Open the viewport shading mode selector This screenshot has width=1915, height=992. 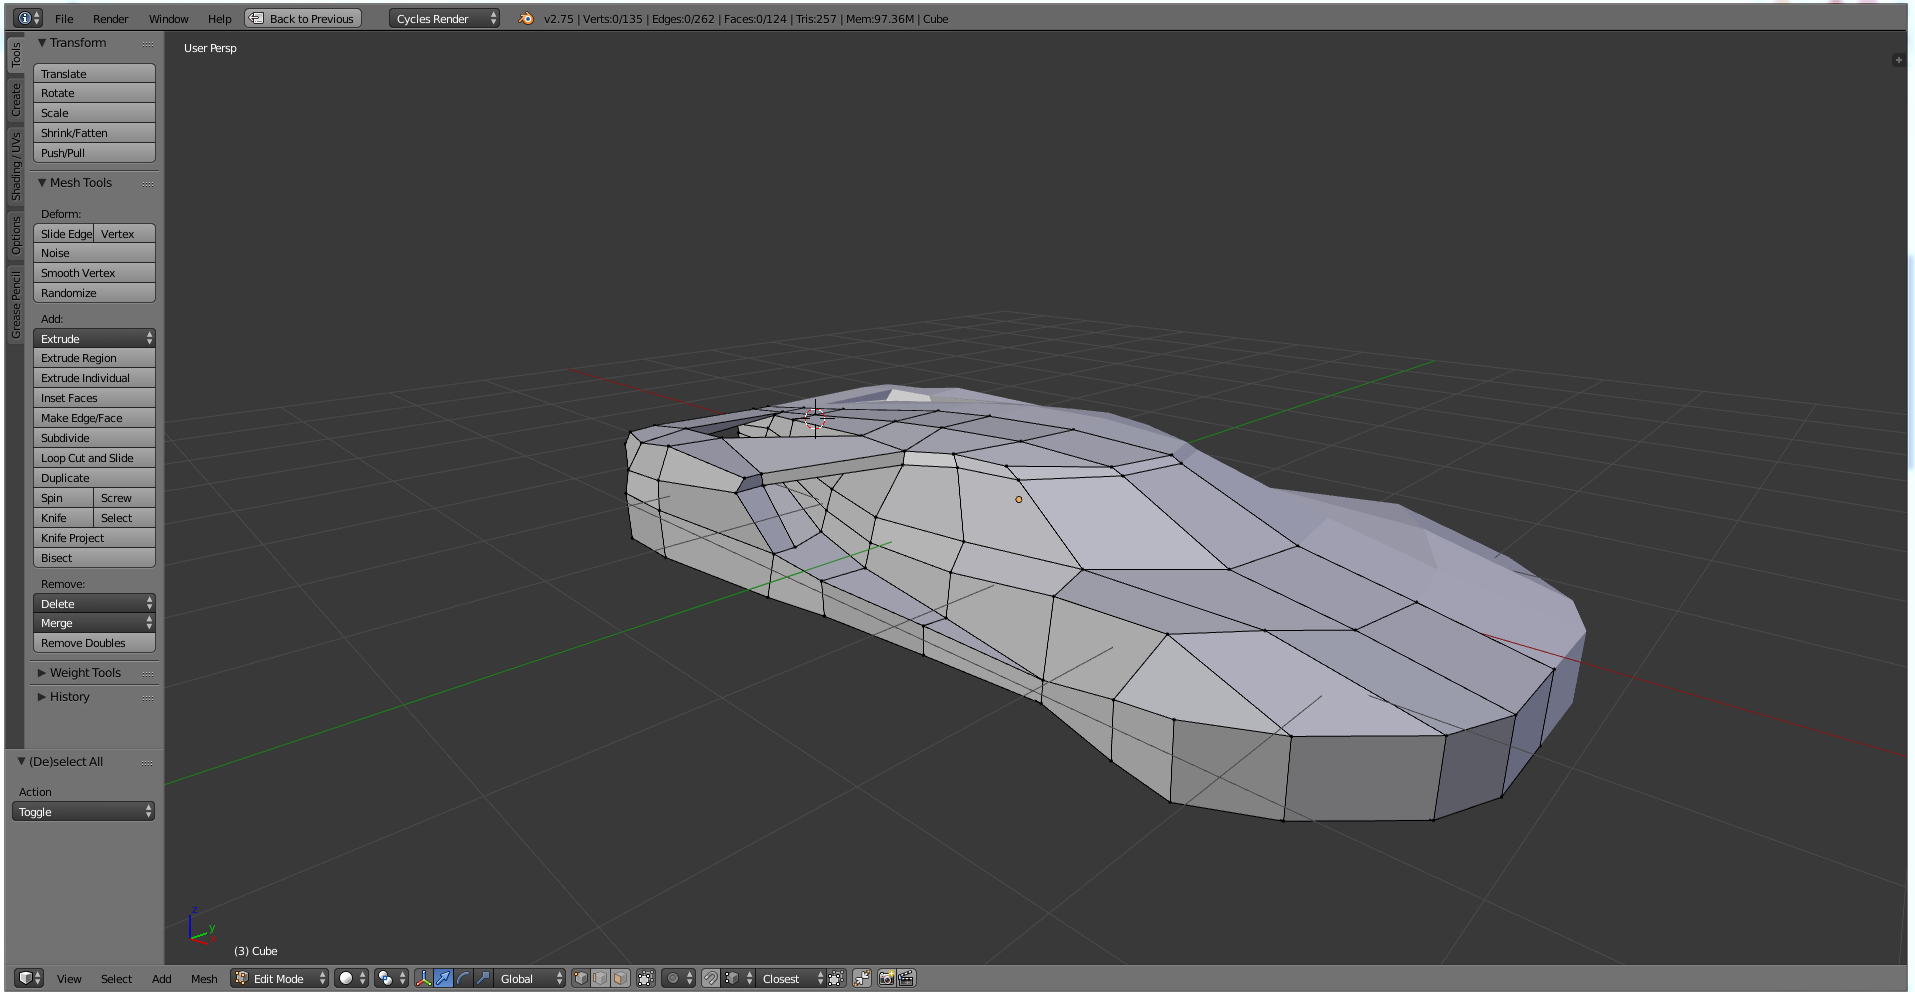351,978
